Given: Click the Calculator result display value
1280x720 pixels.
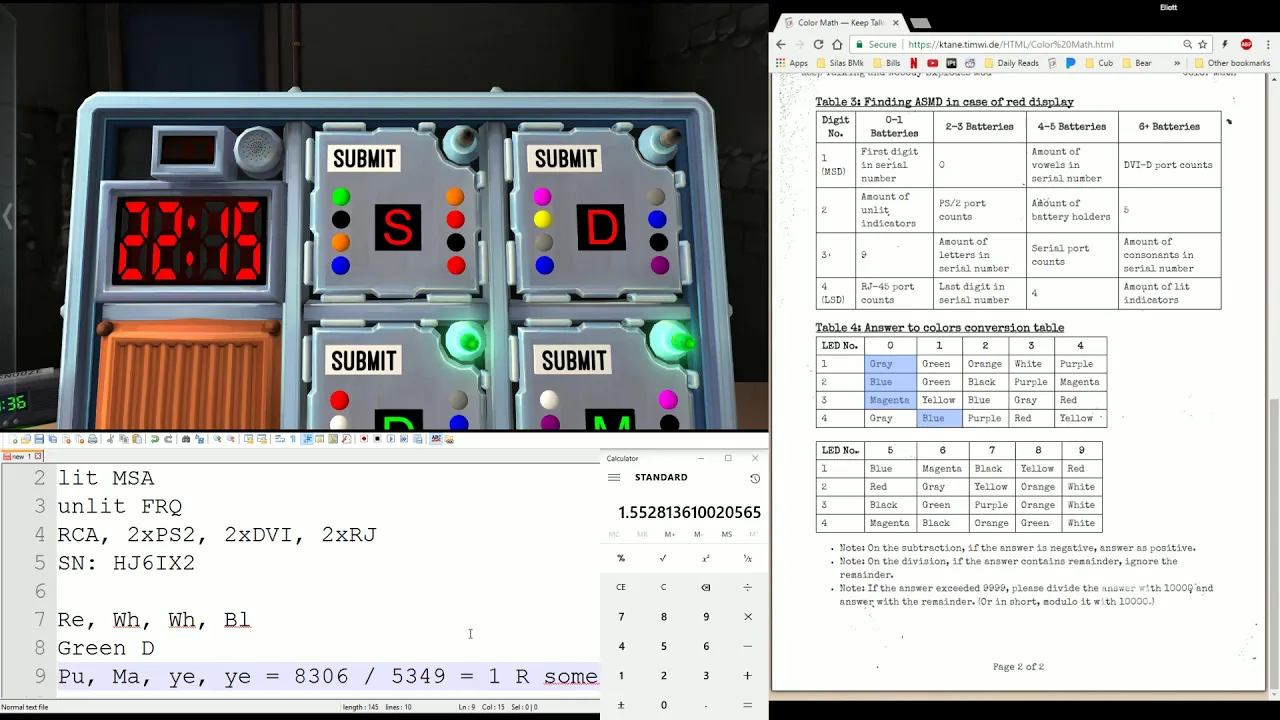Looking at the screenshot, I should point(689,512).
